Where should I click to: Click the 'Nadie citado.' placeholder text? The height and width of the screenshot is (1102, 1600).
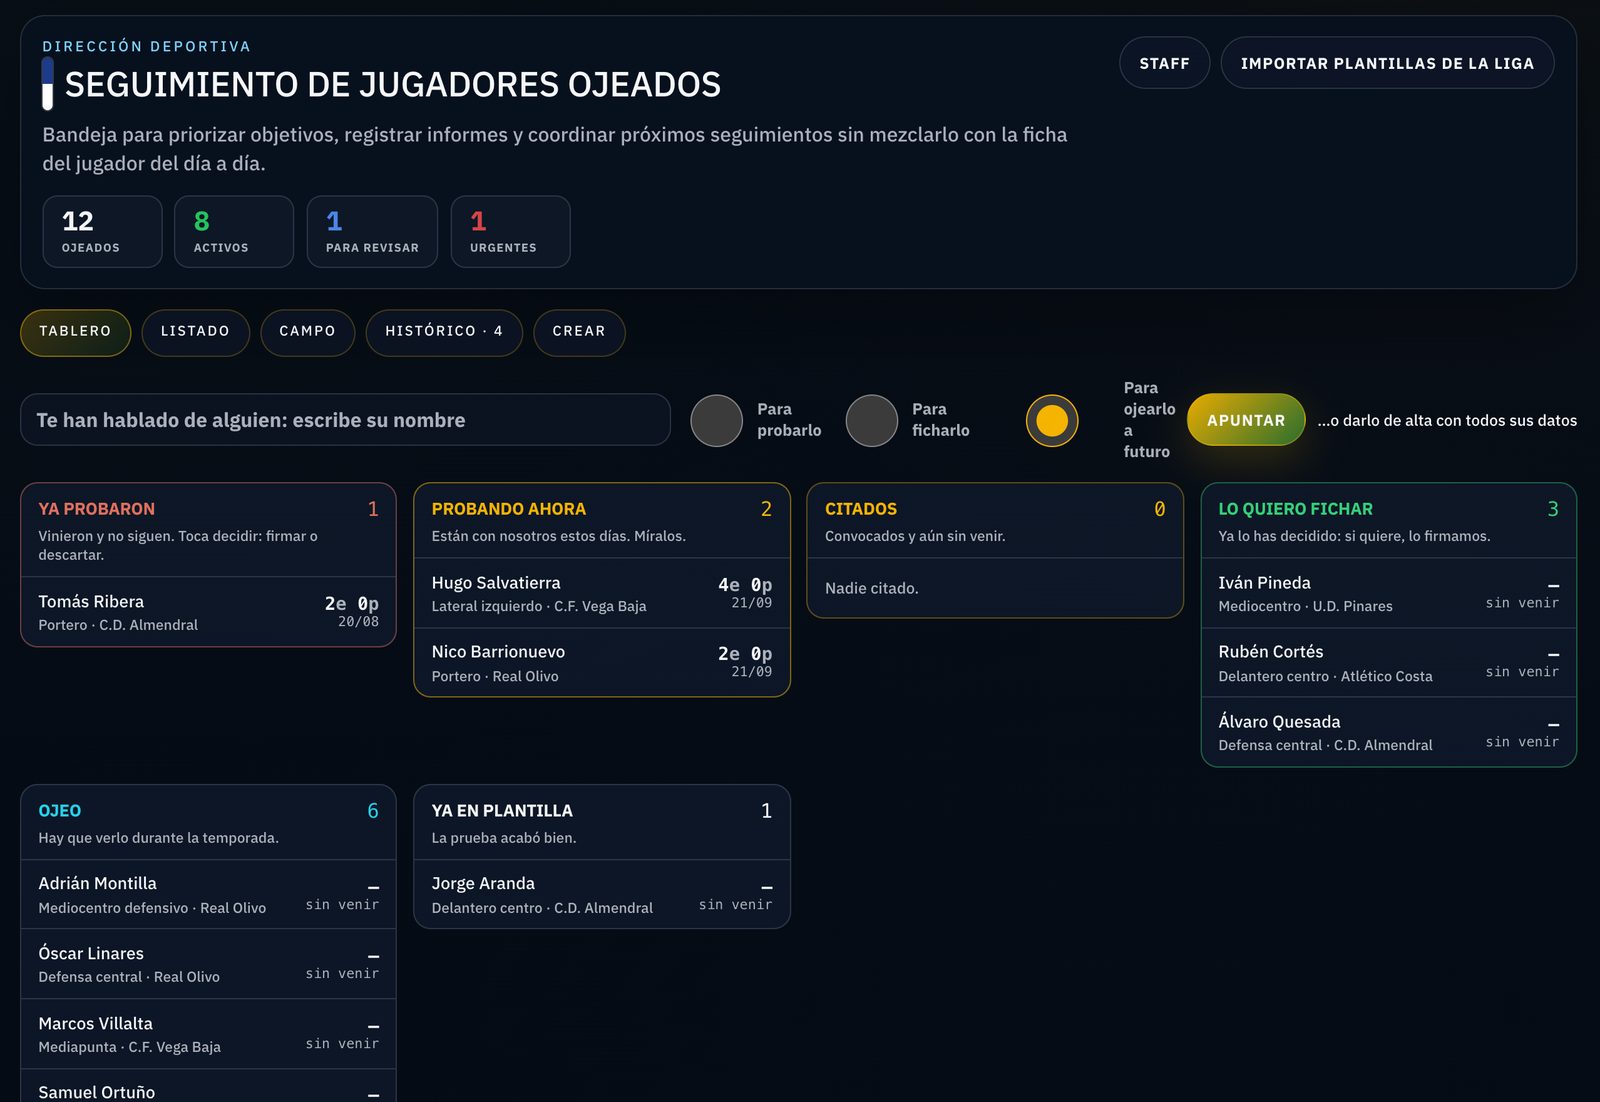pos(872,588)
